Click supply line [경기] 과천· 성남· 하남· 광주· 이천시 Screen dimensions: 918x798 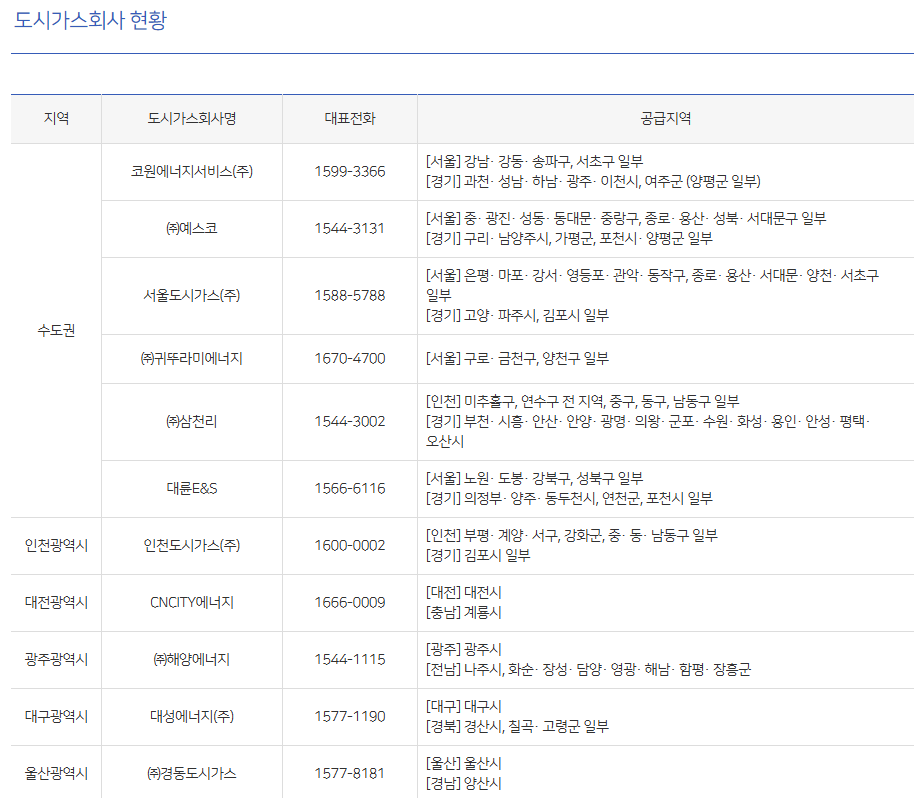coord(593,181)
